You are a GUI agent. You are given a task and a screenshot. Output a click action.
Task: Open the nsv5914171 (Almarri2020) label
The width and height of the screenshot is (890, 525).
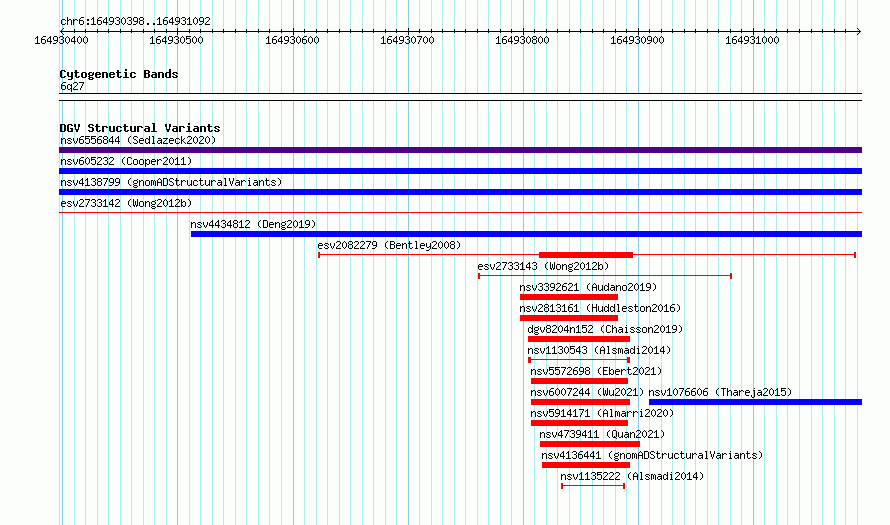[602, 413]
